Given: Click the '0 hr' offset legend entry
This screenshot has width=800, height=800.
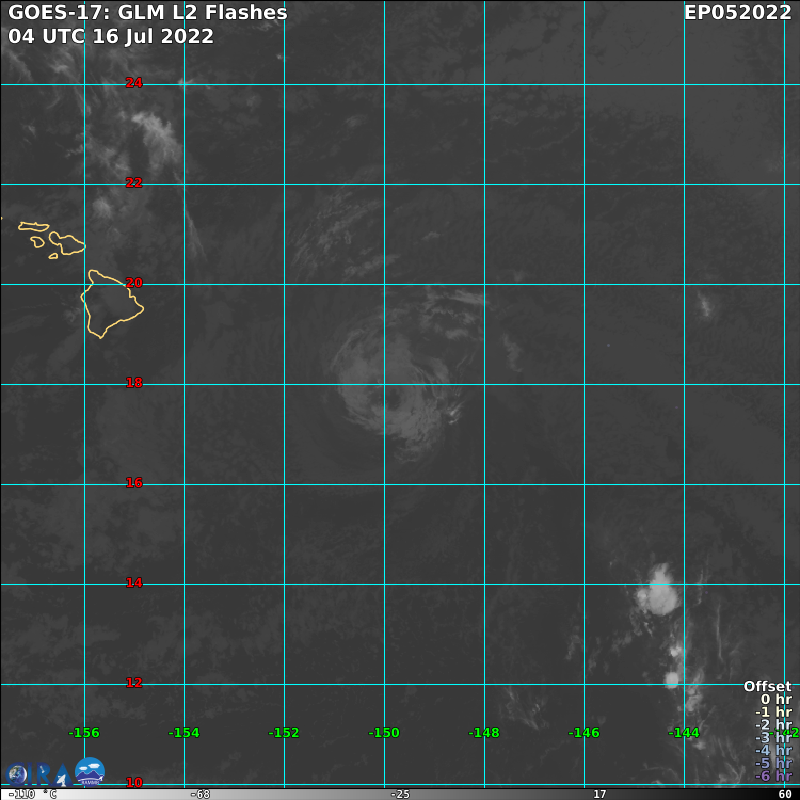Looking at the screenshot, I should pos(776,699).
